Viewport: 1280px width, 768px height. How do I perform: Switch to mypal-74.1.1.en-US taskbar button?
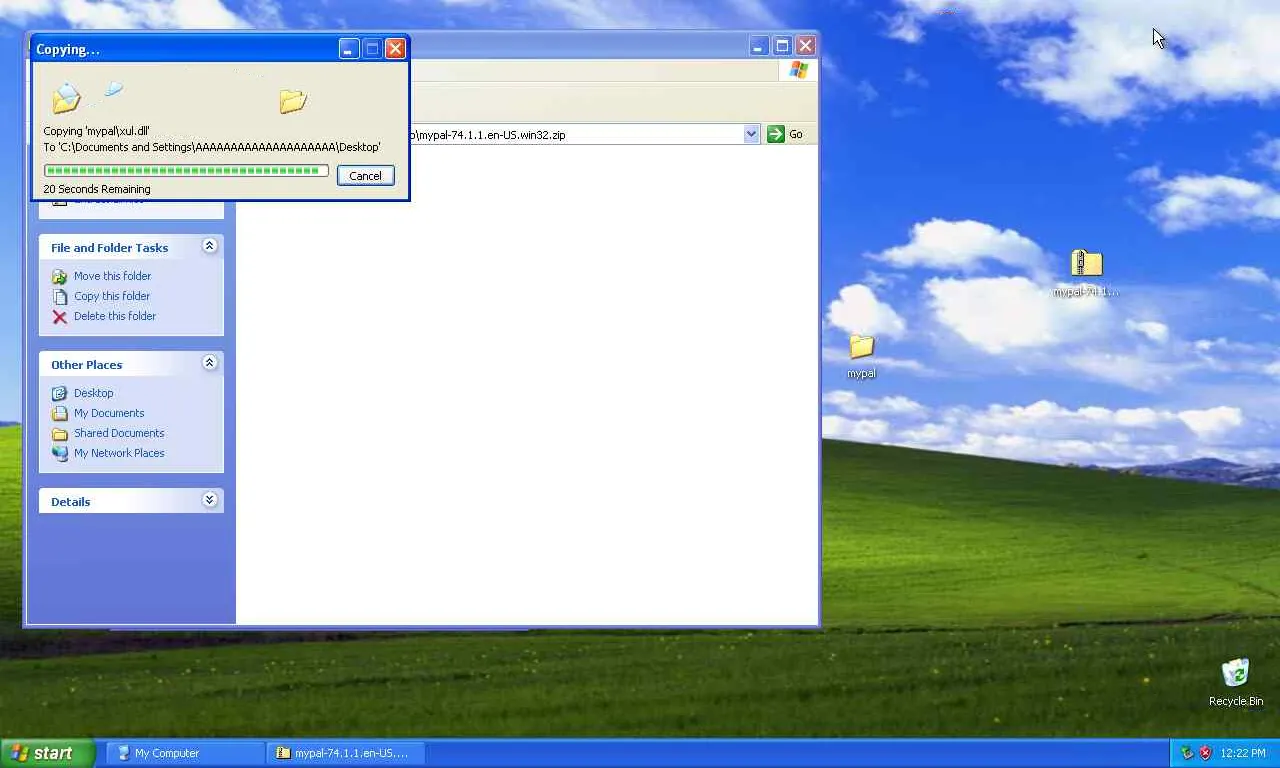346,753
